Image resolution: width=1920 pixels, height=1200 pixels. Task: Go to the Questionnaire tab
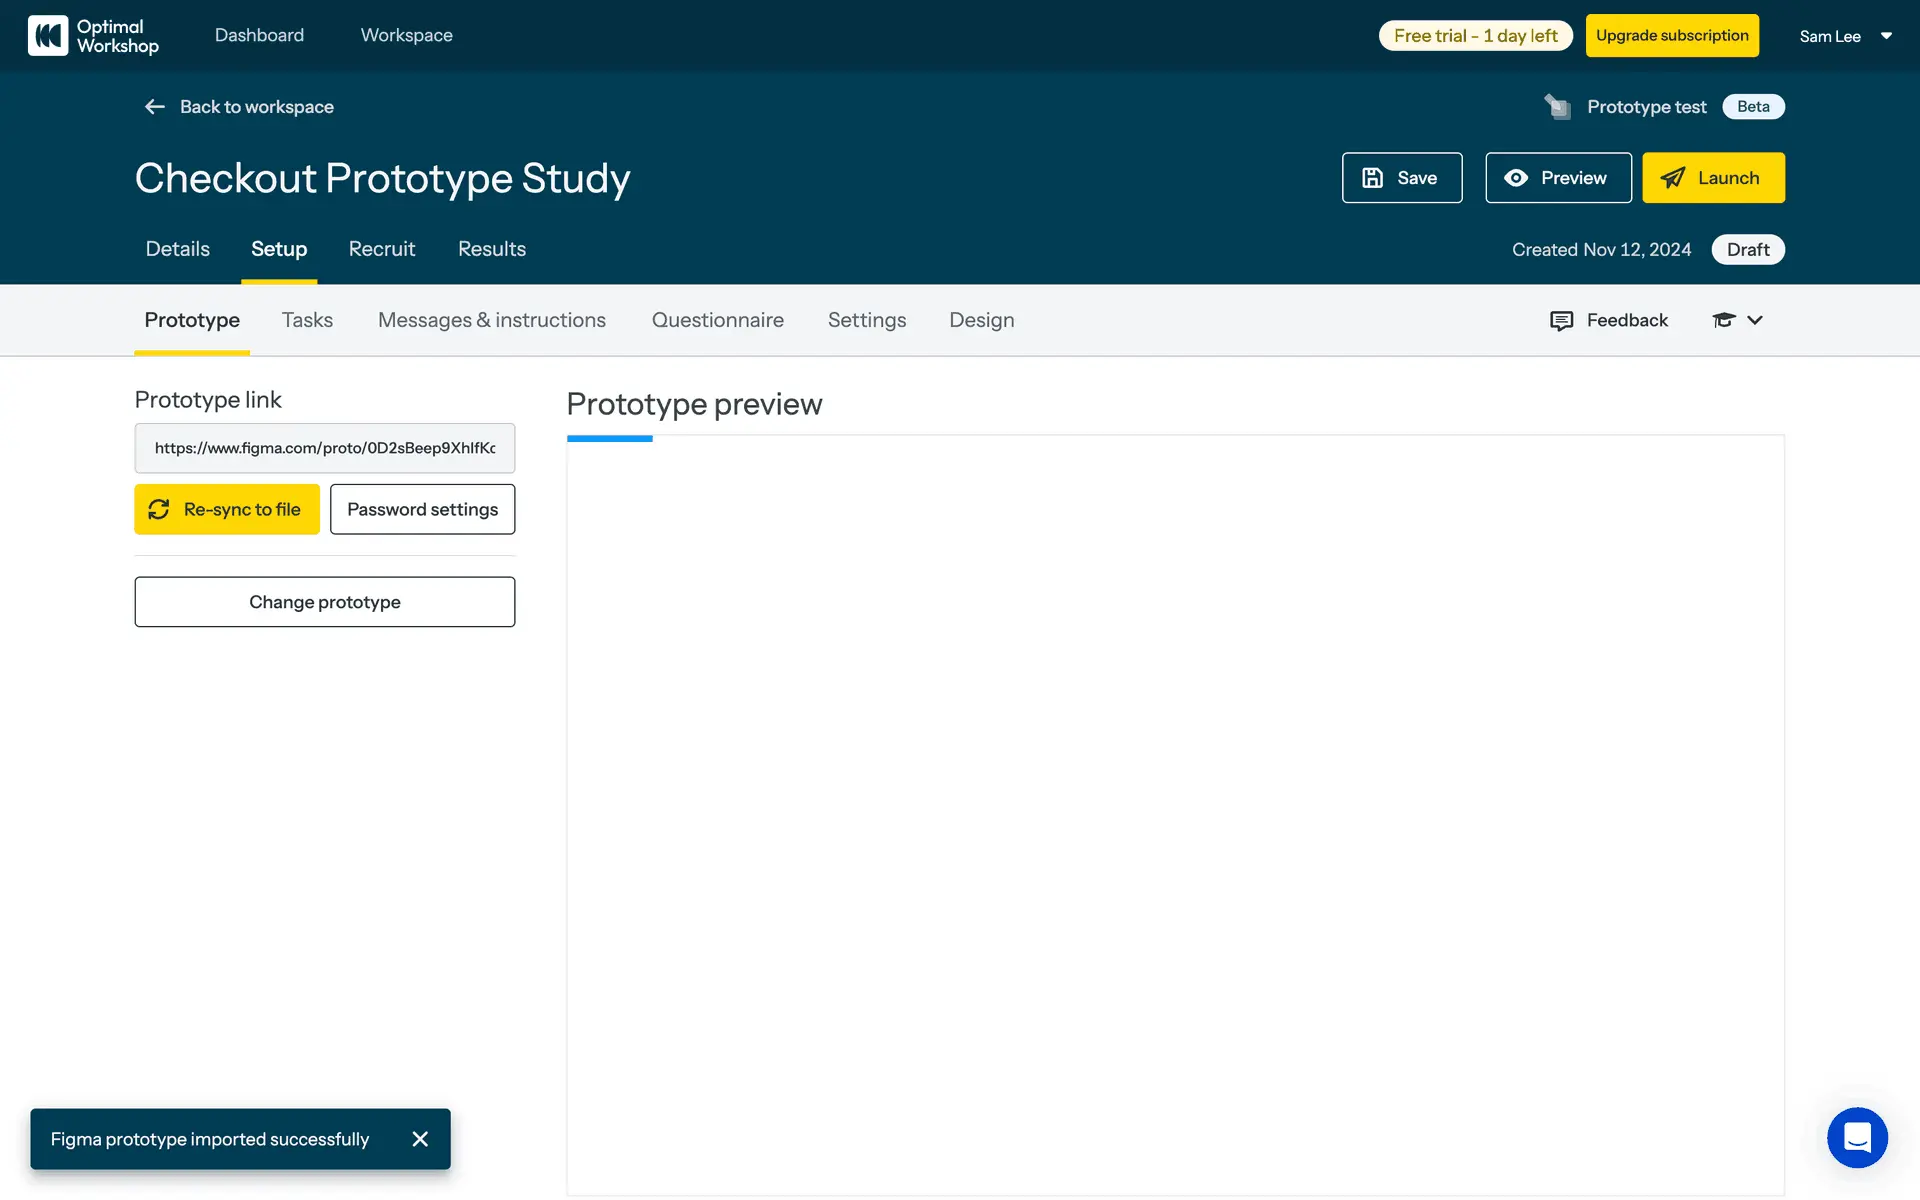717,320
